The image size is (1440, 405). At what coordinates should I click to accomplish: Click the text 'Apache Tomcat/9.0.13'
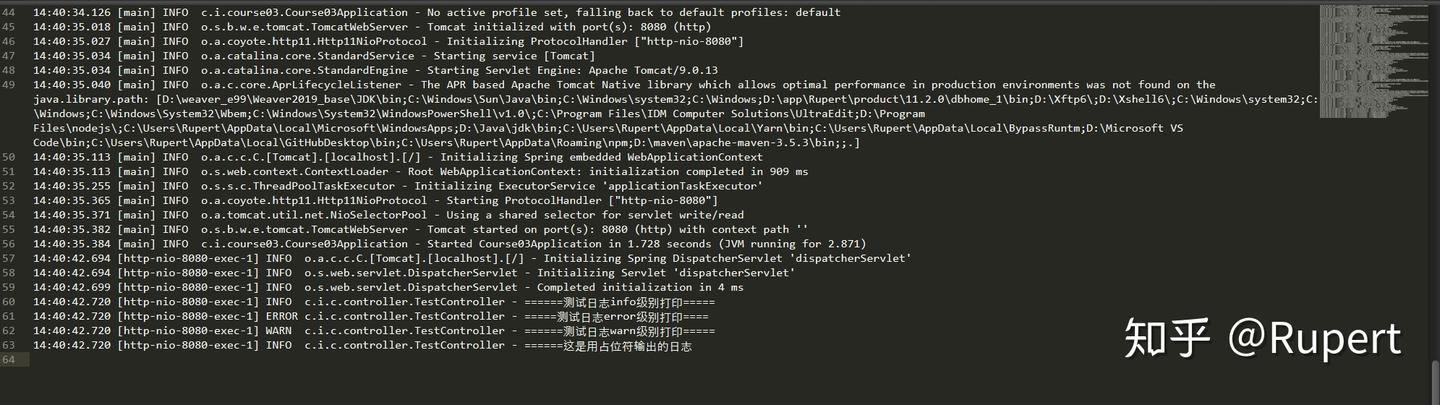point(653,71)
